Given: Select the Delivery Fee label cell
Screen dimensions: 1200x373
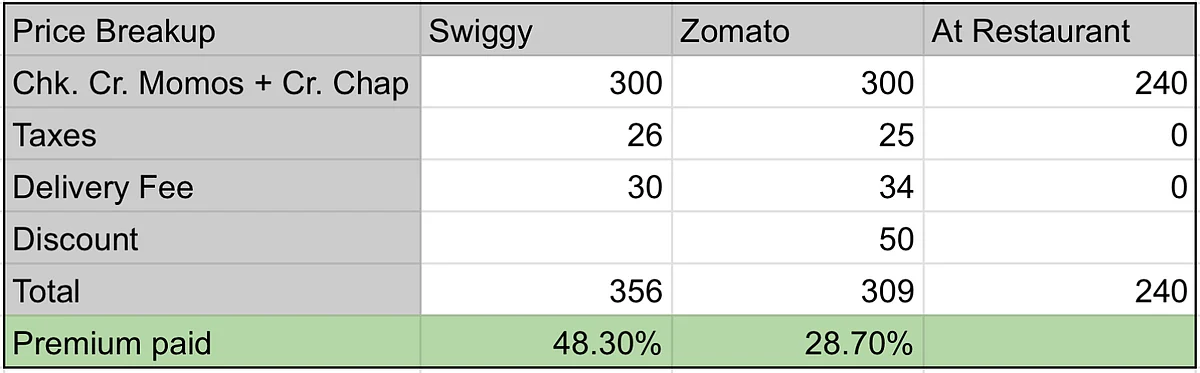Looking at the screenshot, I should (213, 187).
